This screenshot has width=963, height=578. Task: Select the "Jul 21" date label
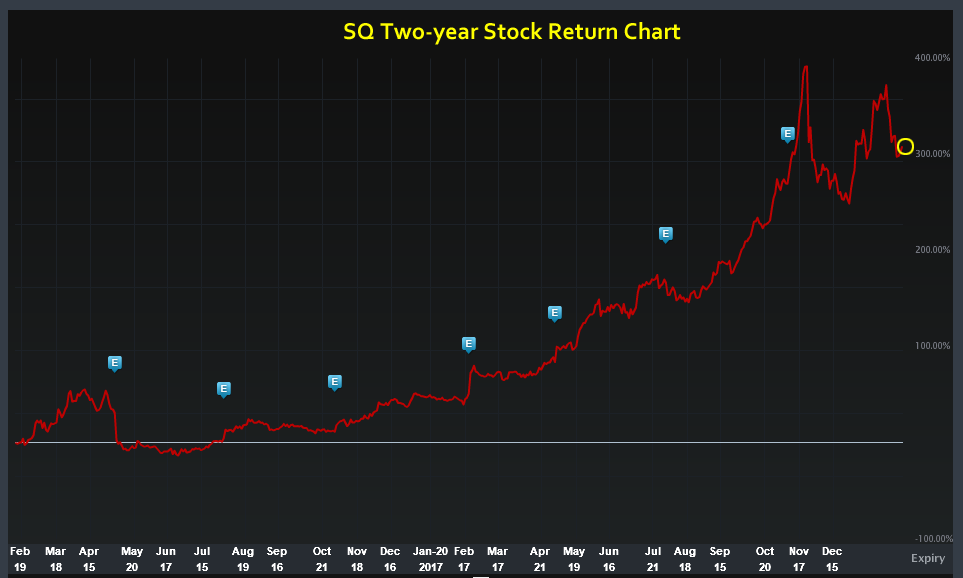tap(653, 559)
